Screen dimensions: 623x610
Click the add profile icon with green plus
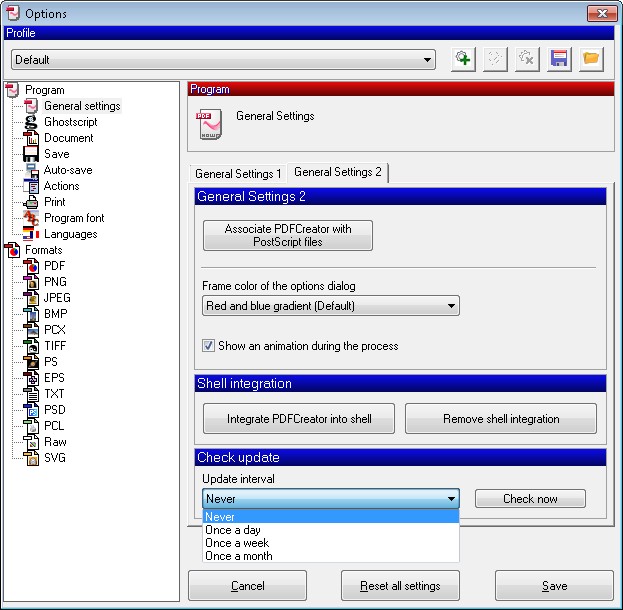pos(463,60)
